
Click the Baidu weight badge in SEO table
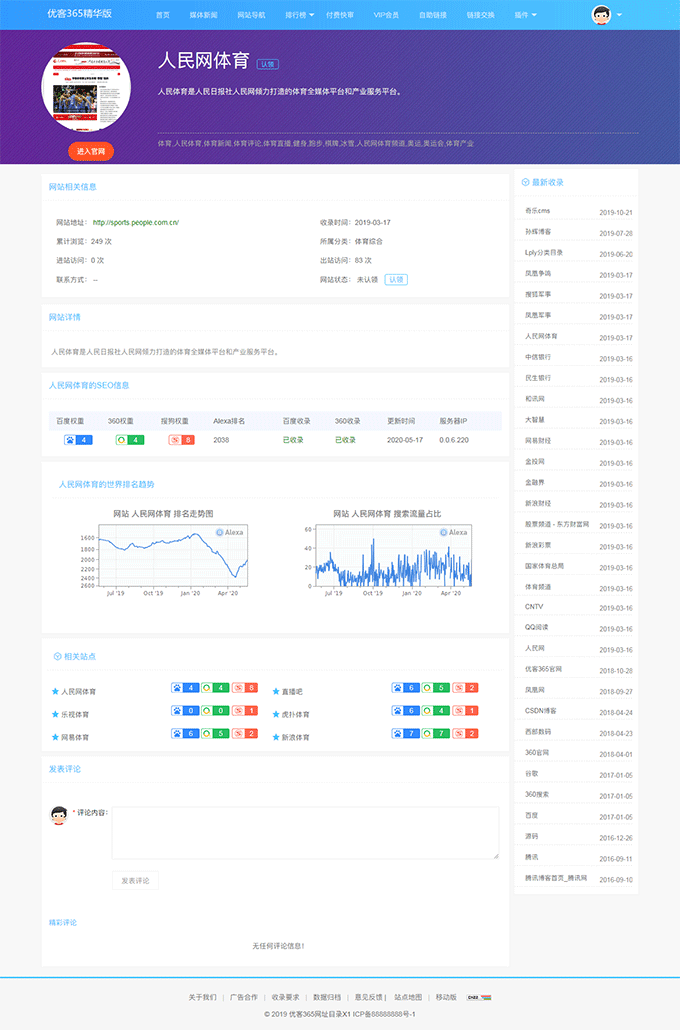[77, 440]
